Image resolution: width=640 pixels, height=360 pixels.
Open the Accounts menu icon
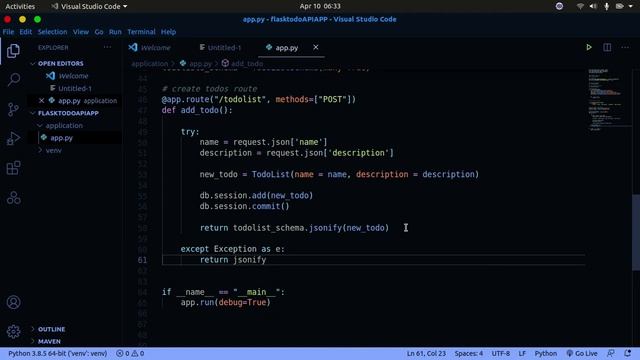pos(13,302)
